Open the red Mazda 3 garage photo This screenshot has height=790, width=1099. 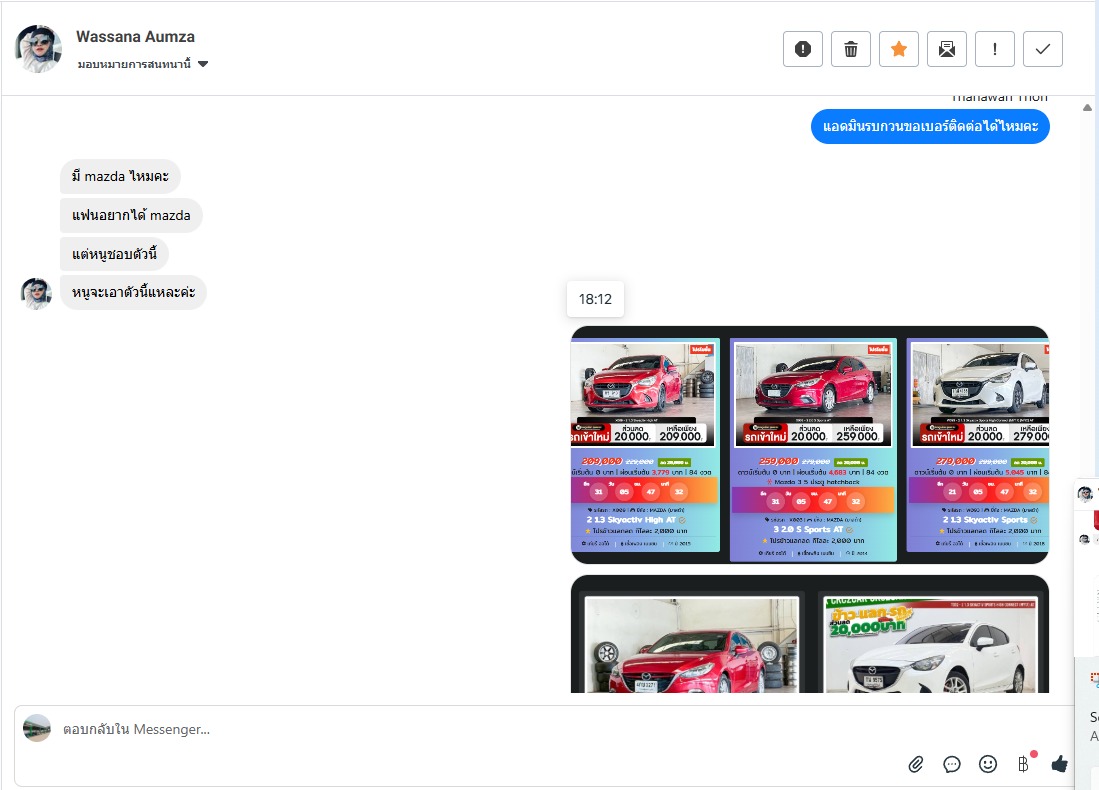(x=692, y=644)
